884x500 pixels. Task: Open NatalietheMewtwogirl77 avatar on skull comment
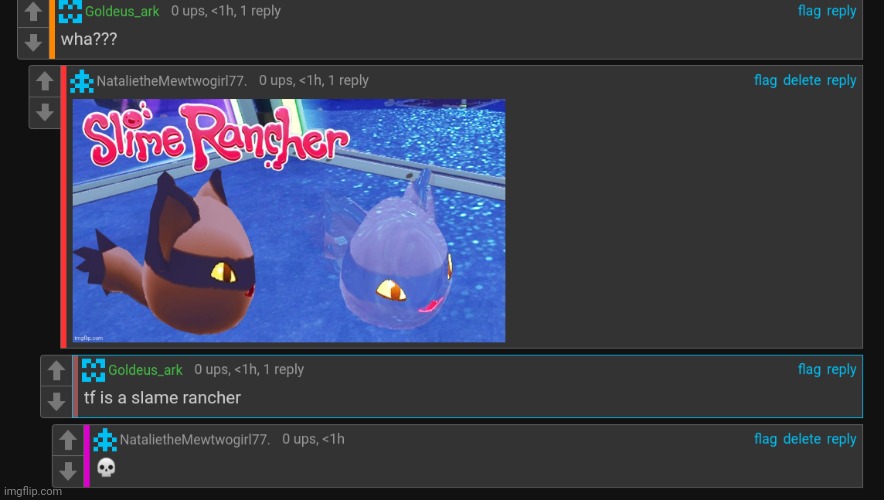[x=105, y=440]
